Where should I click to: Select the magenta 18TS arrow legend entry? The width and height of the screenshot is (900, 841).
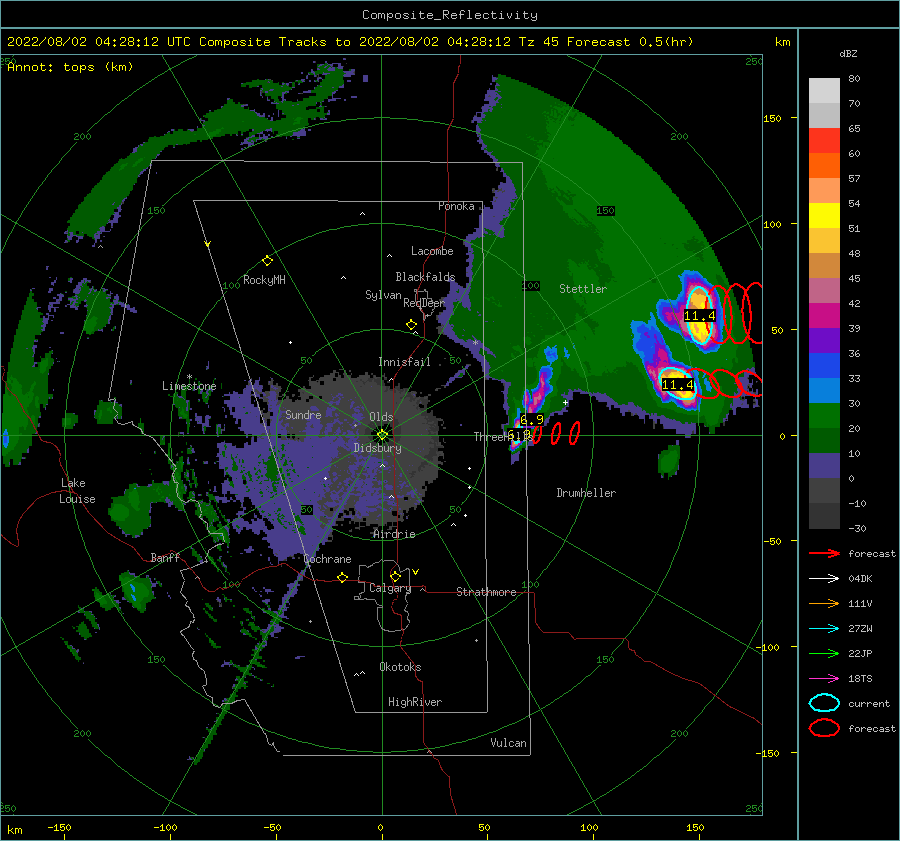[824, 679]
